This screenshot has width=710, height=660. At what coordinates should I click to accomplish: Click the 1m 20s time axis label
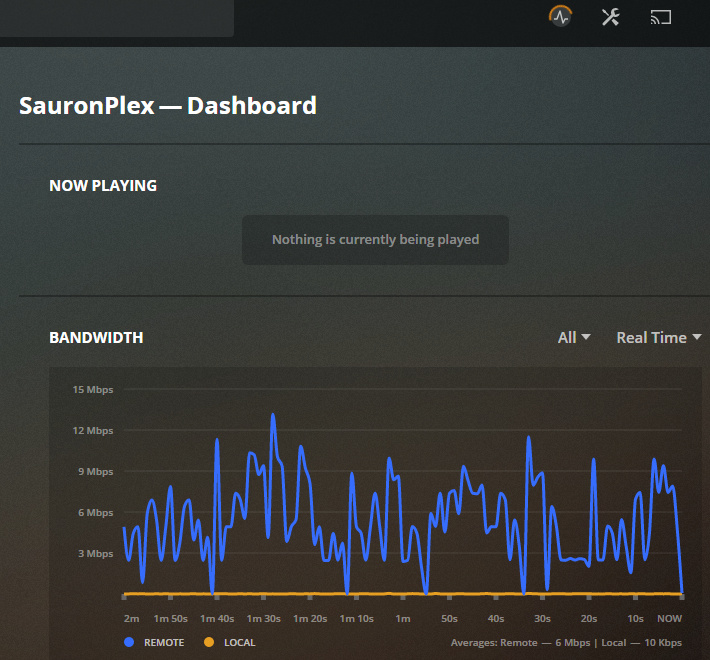pos(310,618)
